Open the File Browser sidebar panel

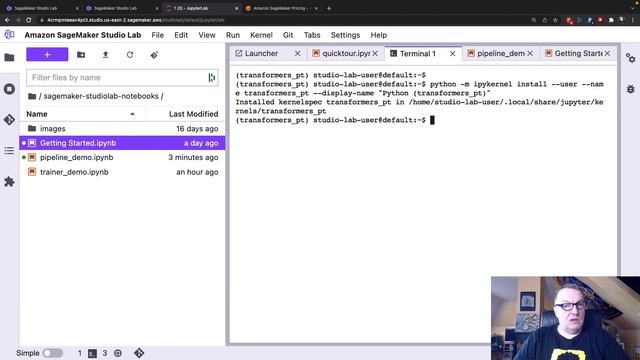9,58
